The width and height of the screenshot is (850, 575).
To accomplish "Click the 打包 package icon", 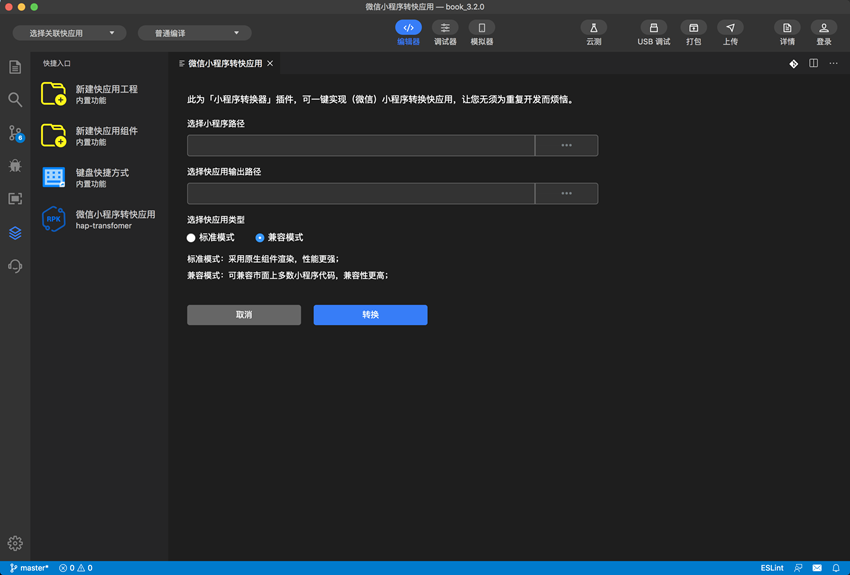I will [x=693, y=28].
